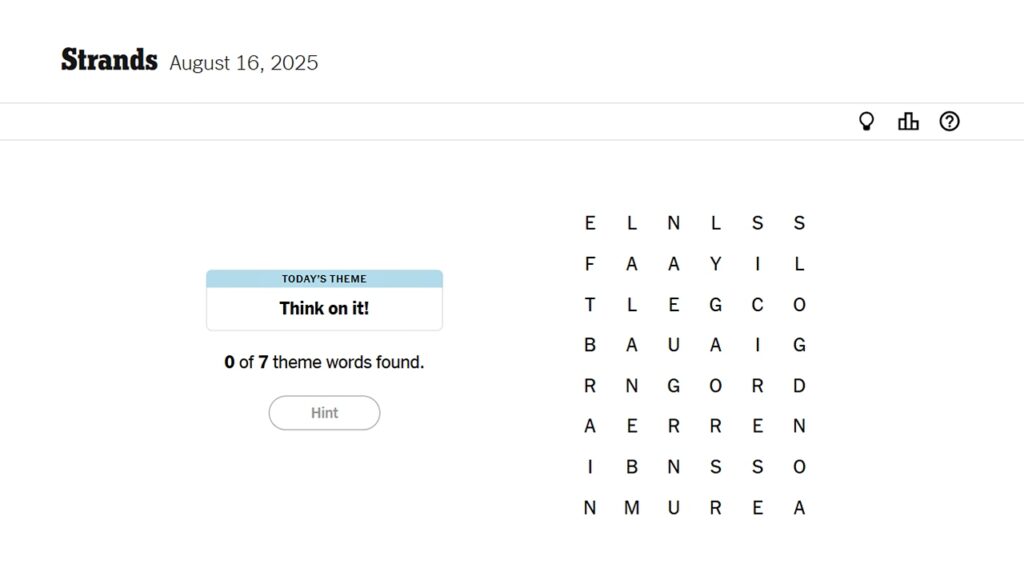Image resolution: width=1024 pixels, height=576 pixels.
Task: Click the Strands logo title
Action: pos(109,60)
